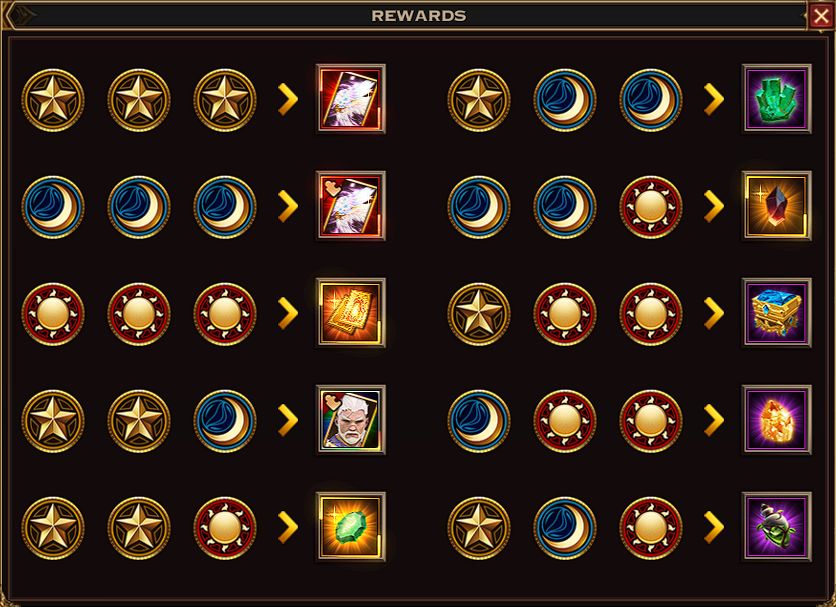Click the green emerald crystal cluster reward
Image resolution: width=836 pixels, height=607 pixels.
pyautogui.click(x=777, y=99)
